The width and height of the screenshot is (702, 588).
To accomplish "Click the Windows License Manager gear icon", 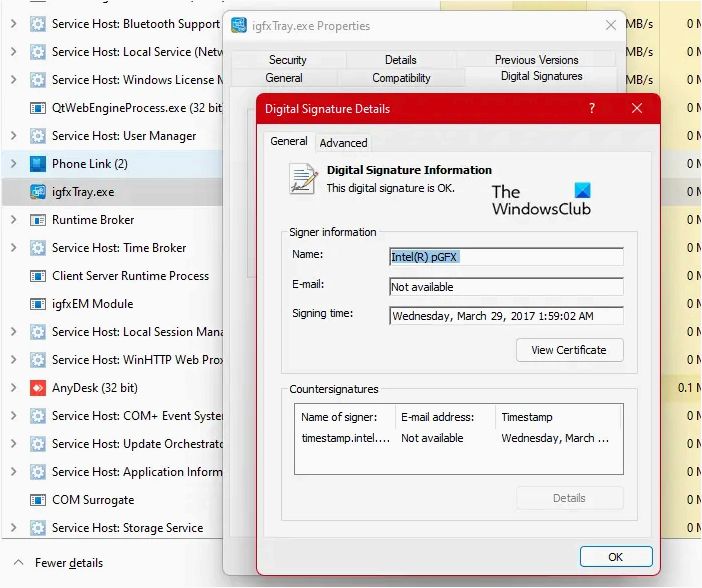I will (x=38, y=80).
